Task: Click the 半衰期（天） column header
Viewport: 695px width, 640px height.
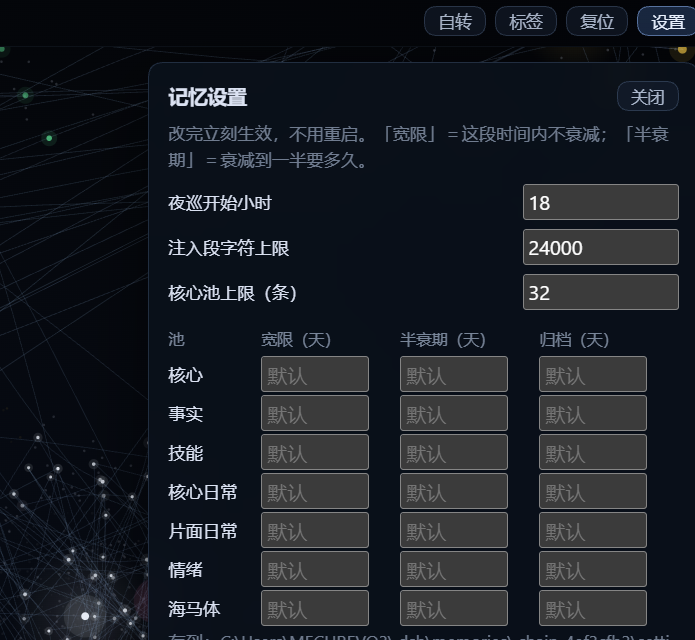Action: (x=443, y=340)
